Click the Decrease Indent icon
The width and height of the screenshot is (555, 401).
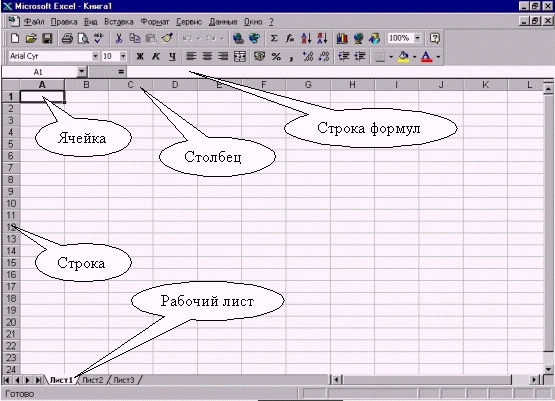click(x=344, y=56)
